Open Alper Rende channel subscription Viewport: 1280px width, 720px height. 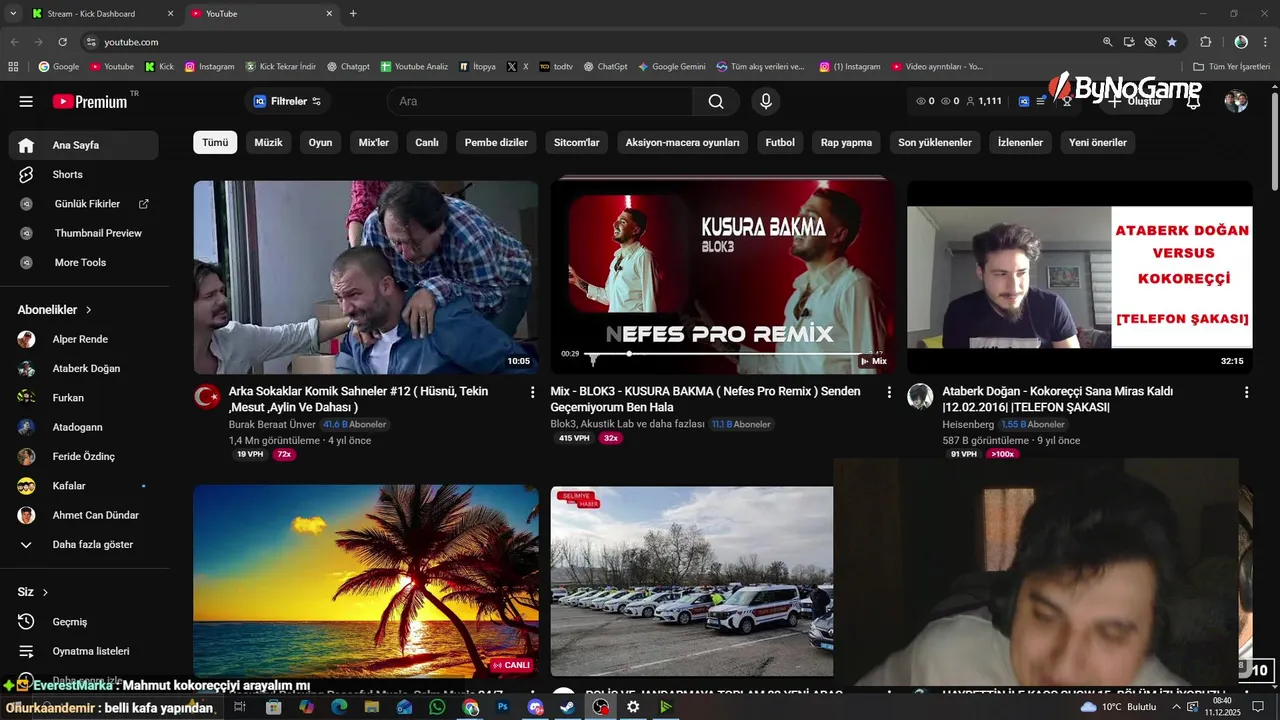[84, 339]
